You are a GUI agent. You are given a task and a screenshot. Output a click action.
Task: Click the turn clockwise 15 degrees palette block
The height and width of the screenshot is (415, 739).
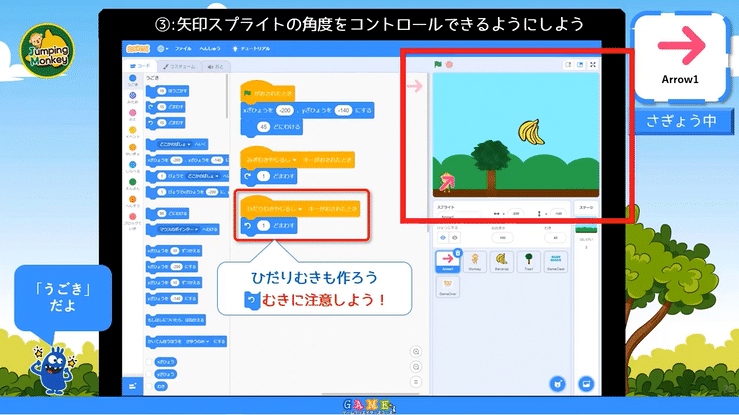click(x=165, y=107)
